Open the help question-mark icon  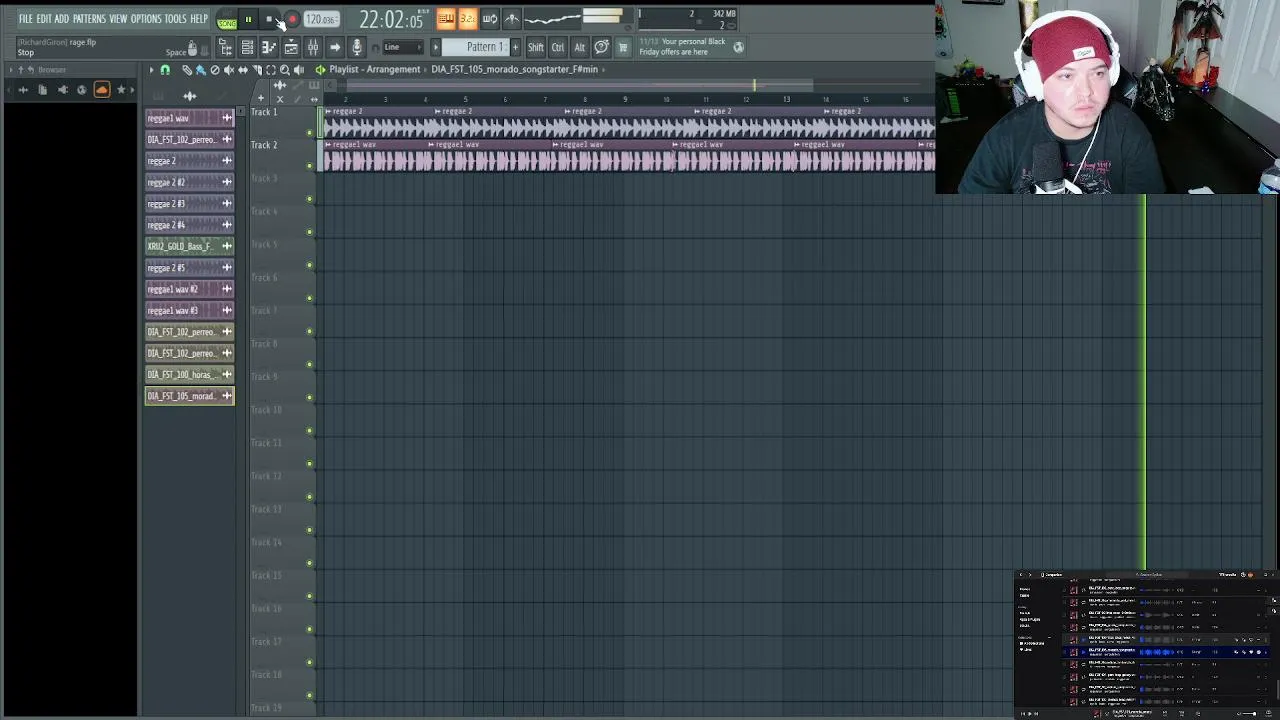601,47
